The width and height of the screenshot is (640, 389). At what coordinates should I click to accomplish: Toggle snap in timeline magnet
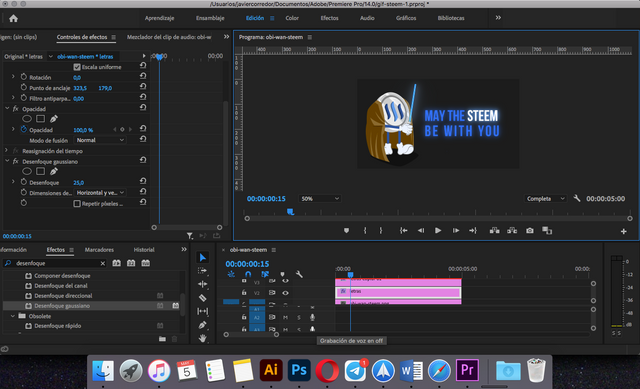point(248,274)
